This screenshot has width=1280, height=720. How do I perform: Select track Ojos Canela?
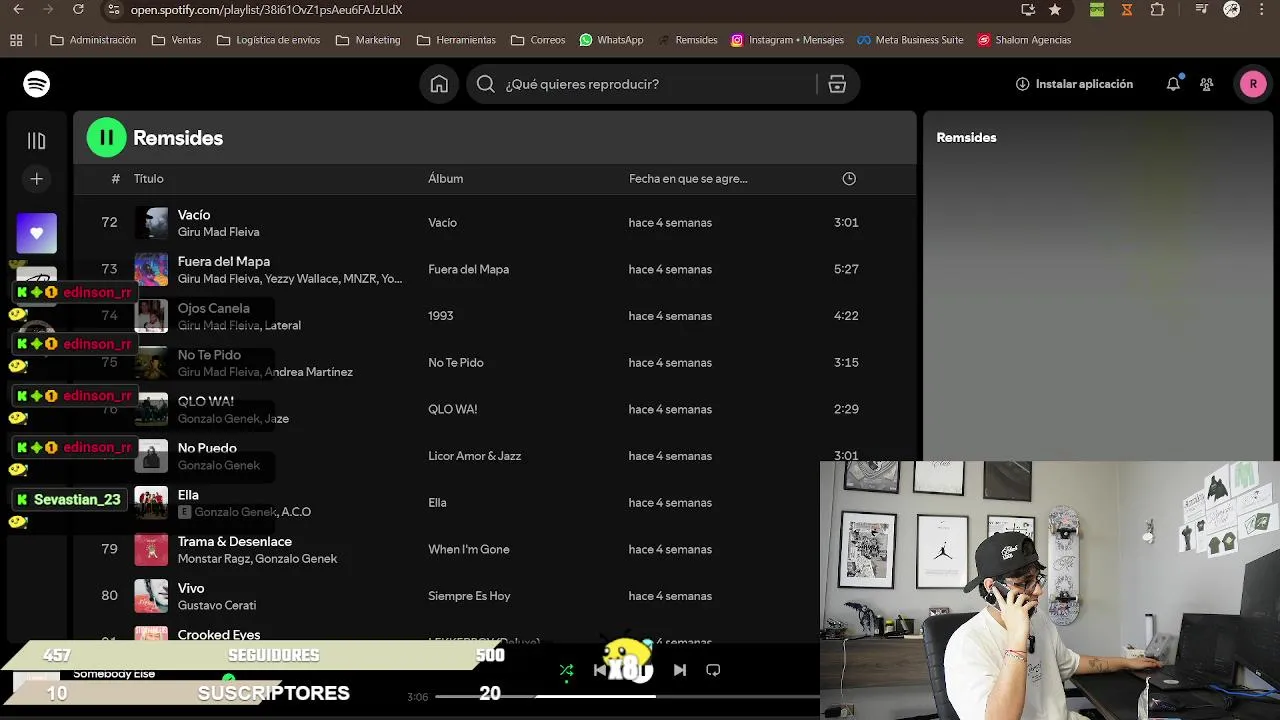(214, 308)
